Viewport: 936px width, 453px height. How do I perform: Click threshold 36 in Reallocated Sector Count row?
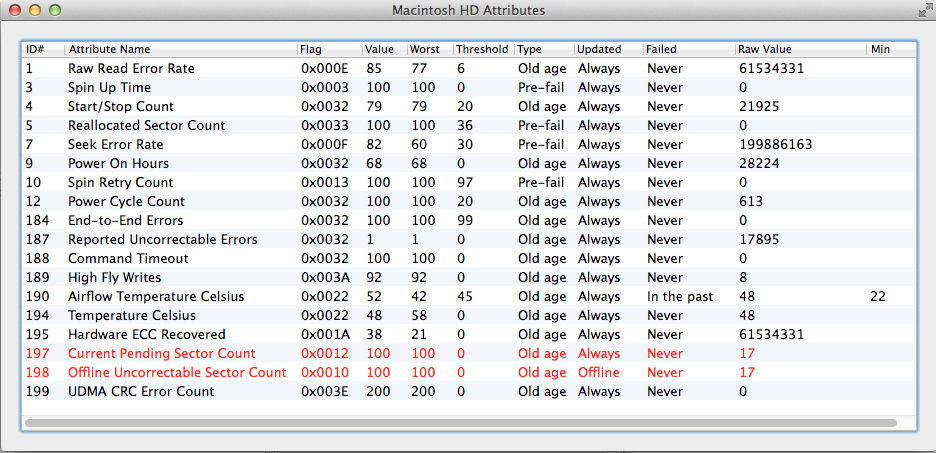pyautogui.click(x=464, y=126)
